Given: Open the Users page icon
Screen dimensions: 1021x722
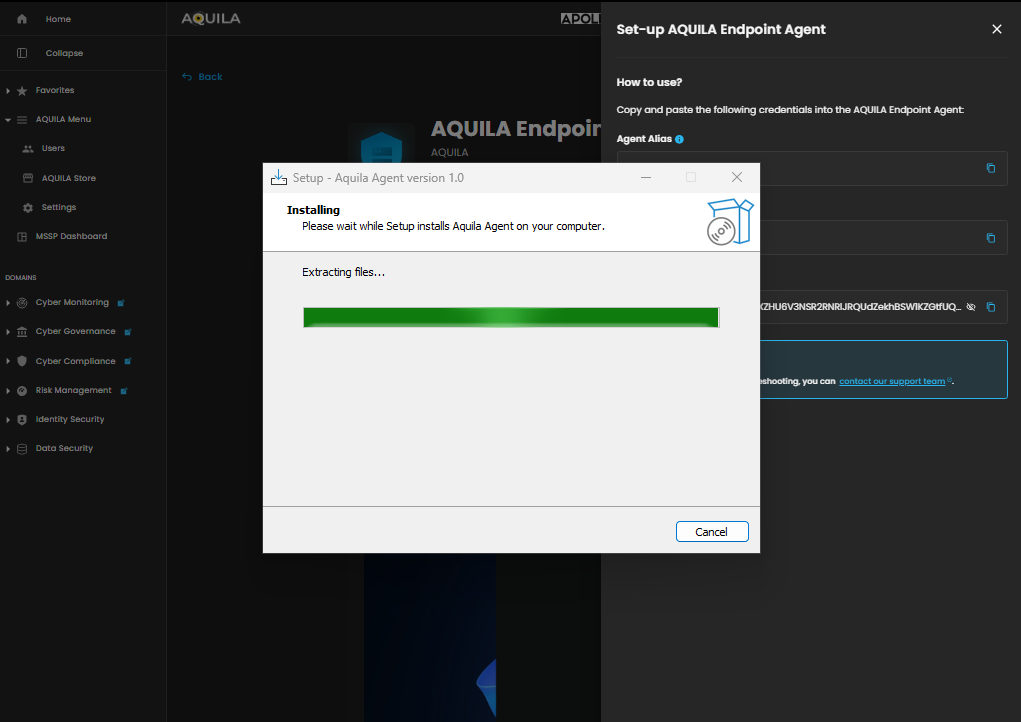Looking at the screenshot, I should pyautogui.click(x=28, y=148).
